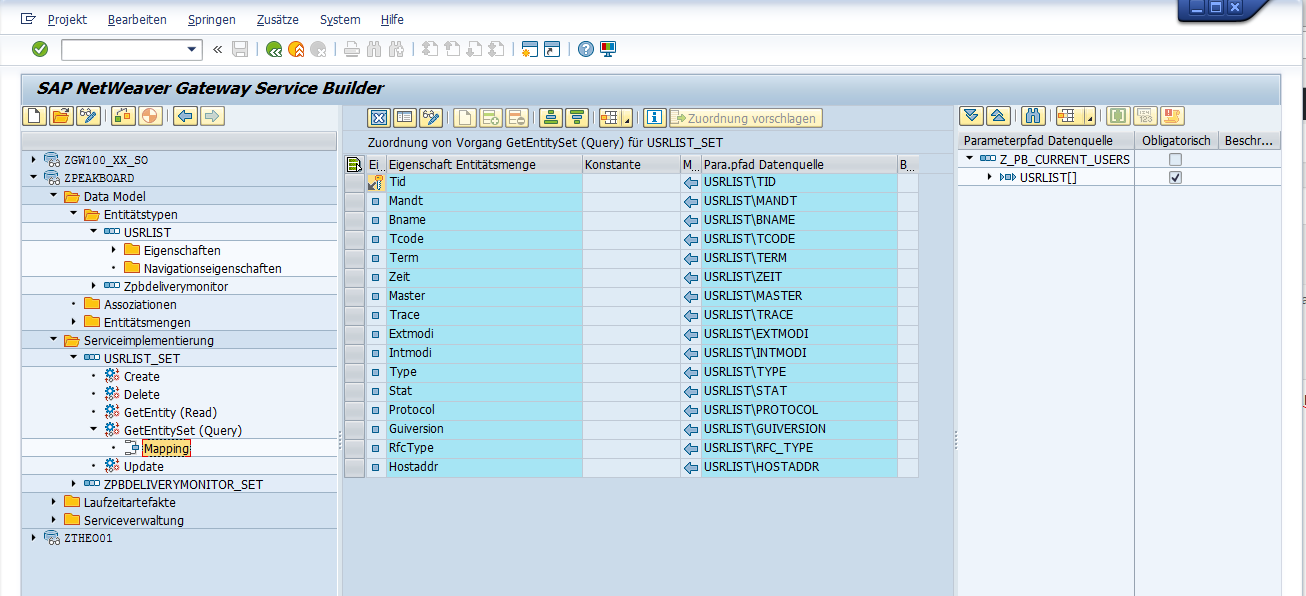Open the Springen menu
The width and height of the screenshot is (1306, 596).
click(x=211, y=20)
